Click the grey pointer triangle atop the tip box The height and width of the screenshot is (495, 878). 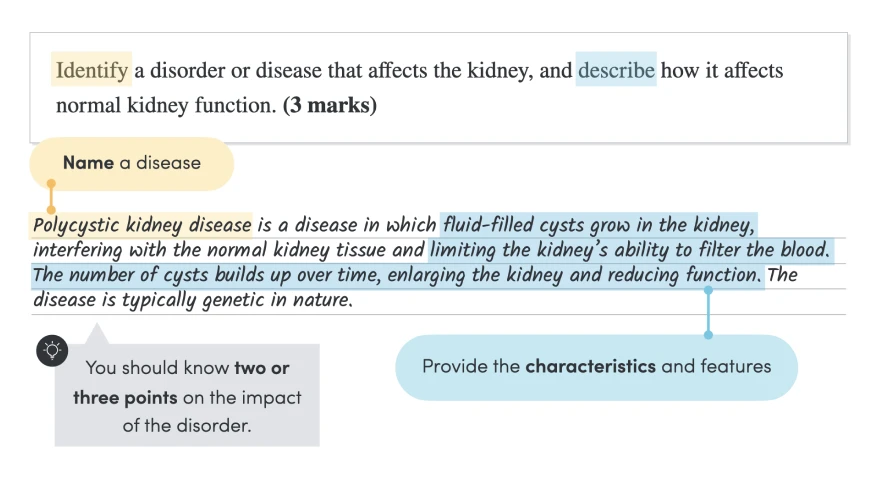coord(97,334)
